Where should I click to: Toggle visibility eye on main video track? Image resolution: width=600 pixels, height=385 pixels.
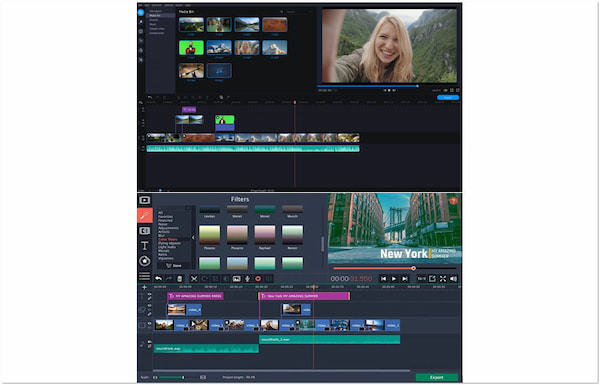tap(150, 323)
